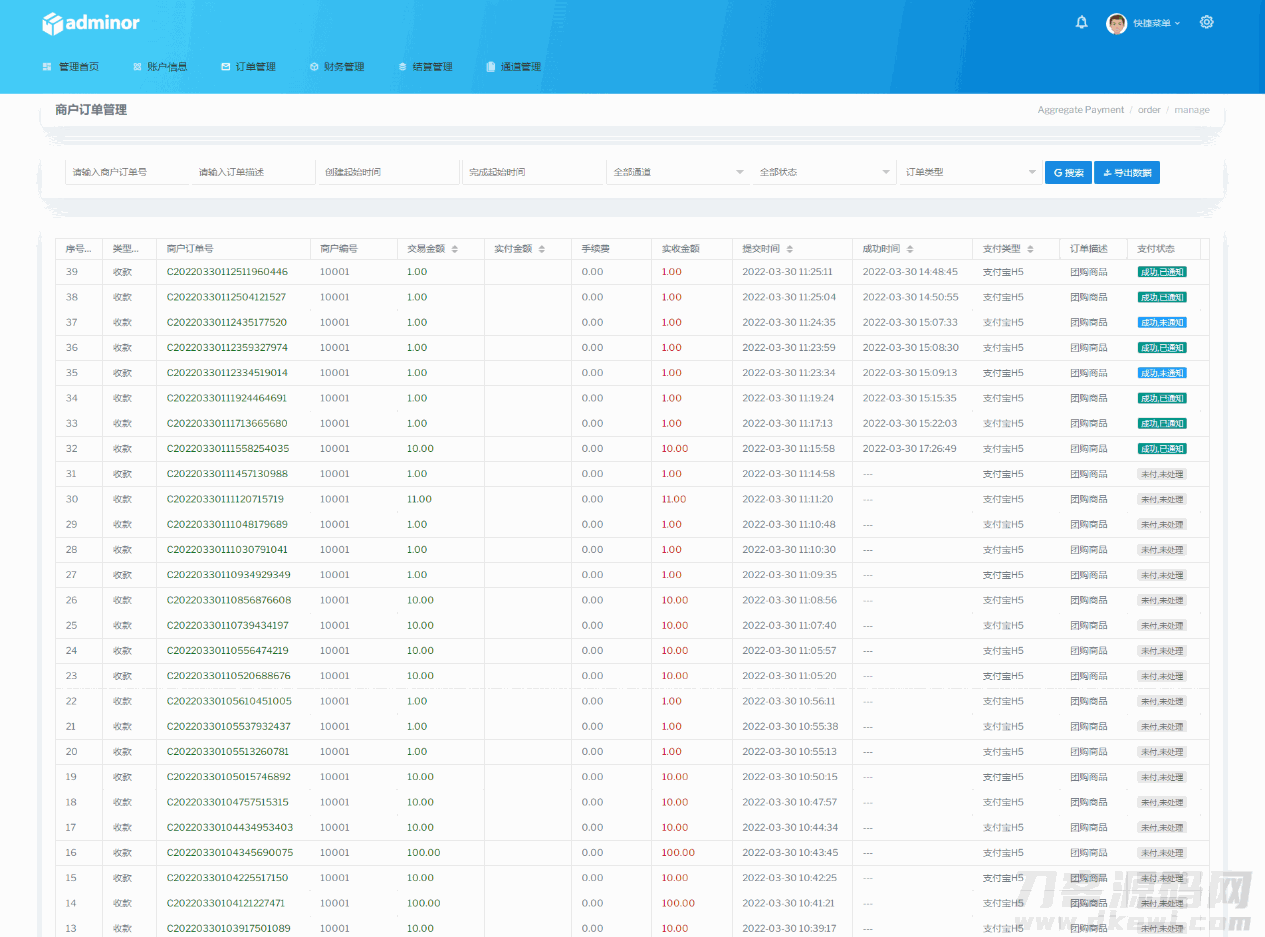Open the 快捷菜单 user menu

click(x=1156, y=23)
